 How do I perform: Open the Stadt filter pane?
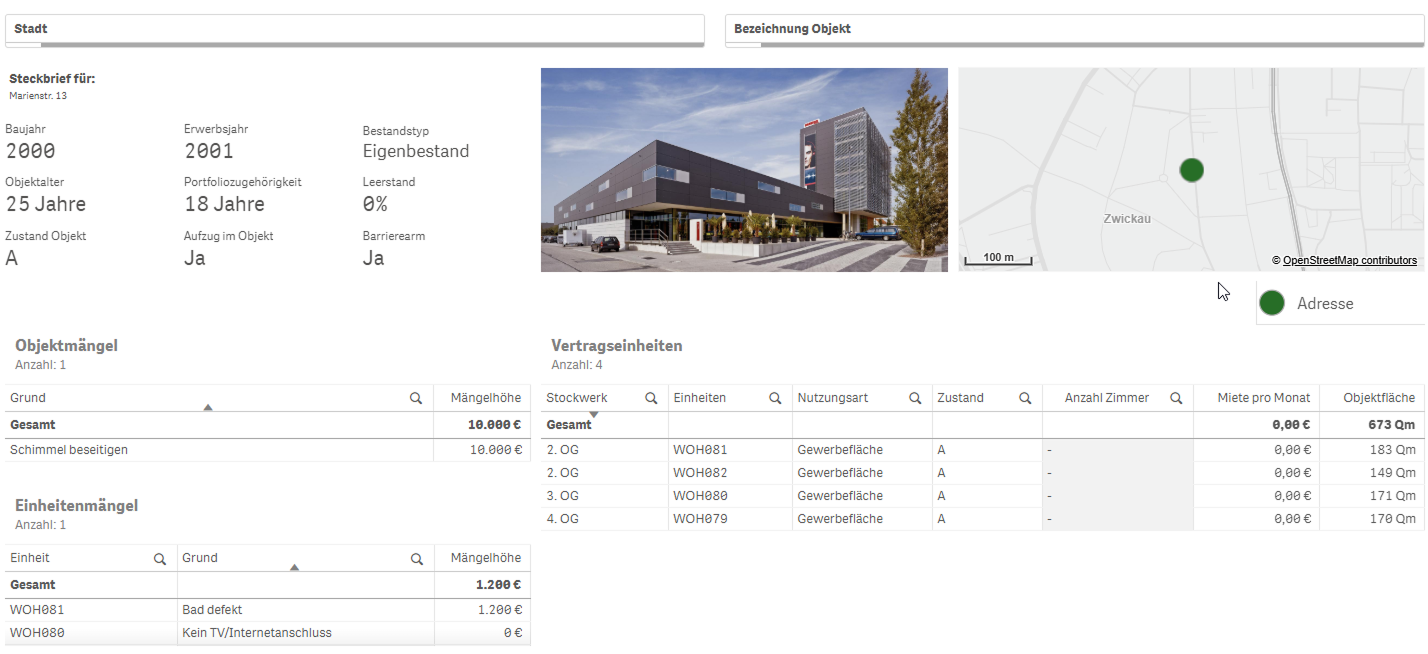coord(355,30)
